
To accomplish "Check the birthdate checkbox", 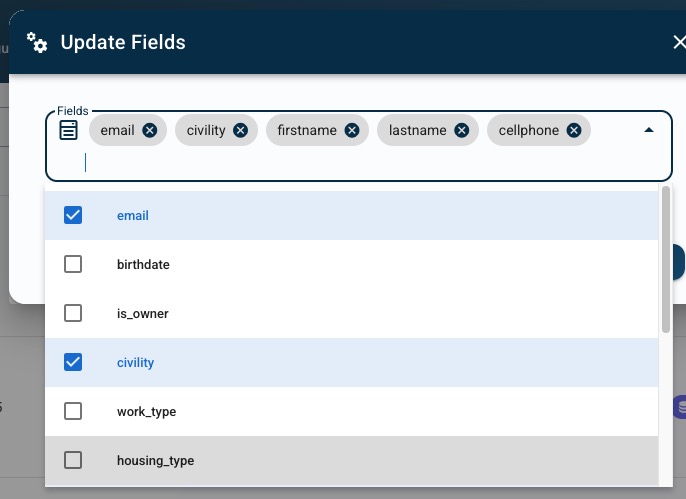I will point(73,264).
